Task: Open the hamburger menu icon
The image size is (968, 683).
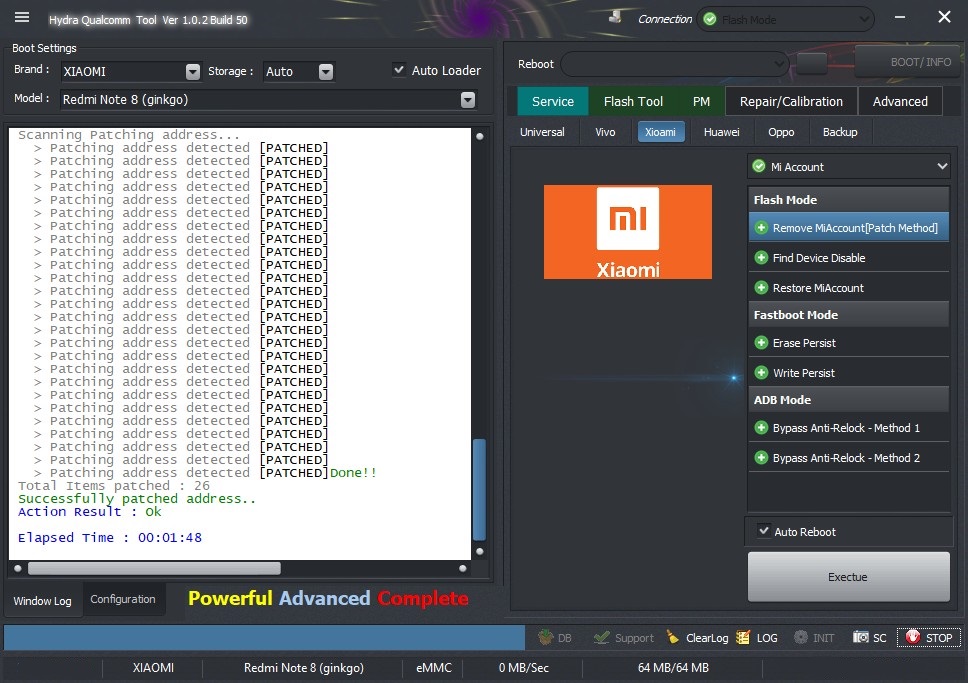Action: 22,17
